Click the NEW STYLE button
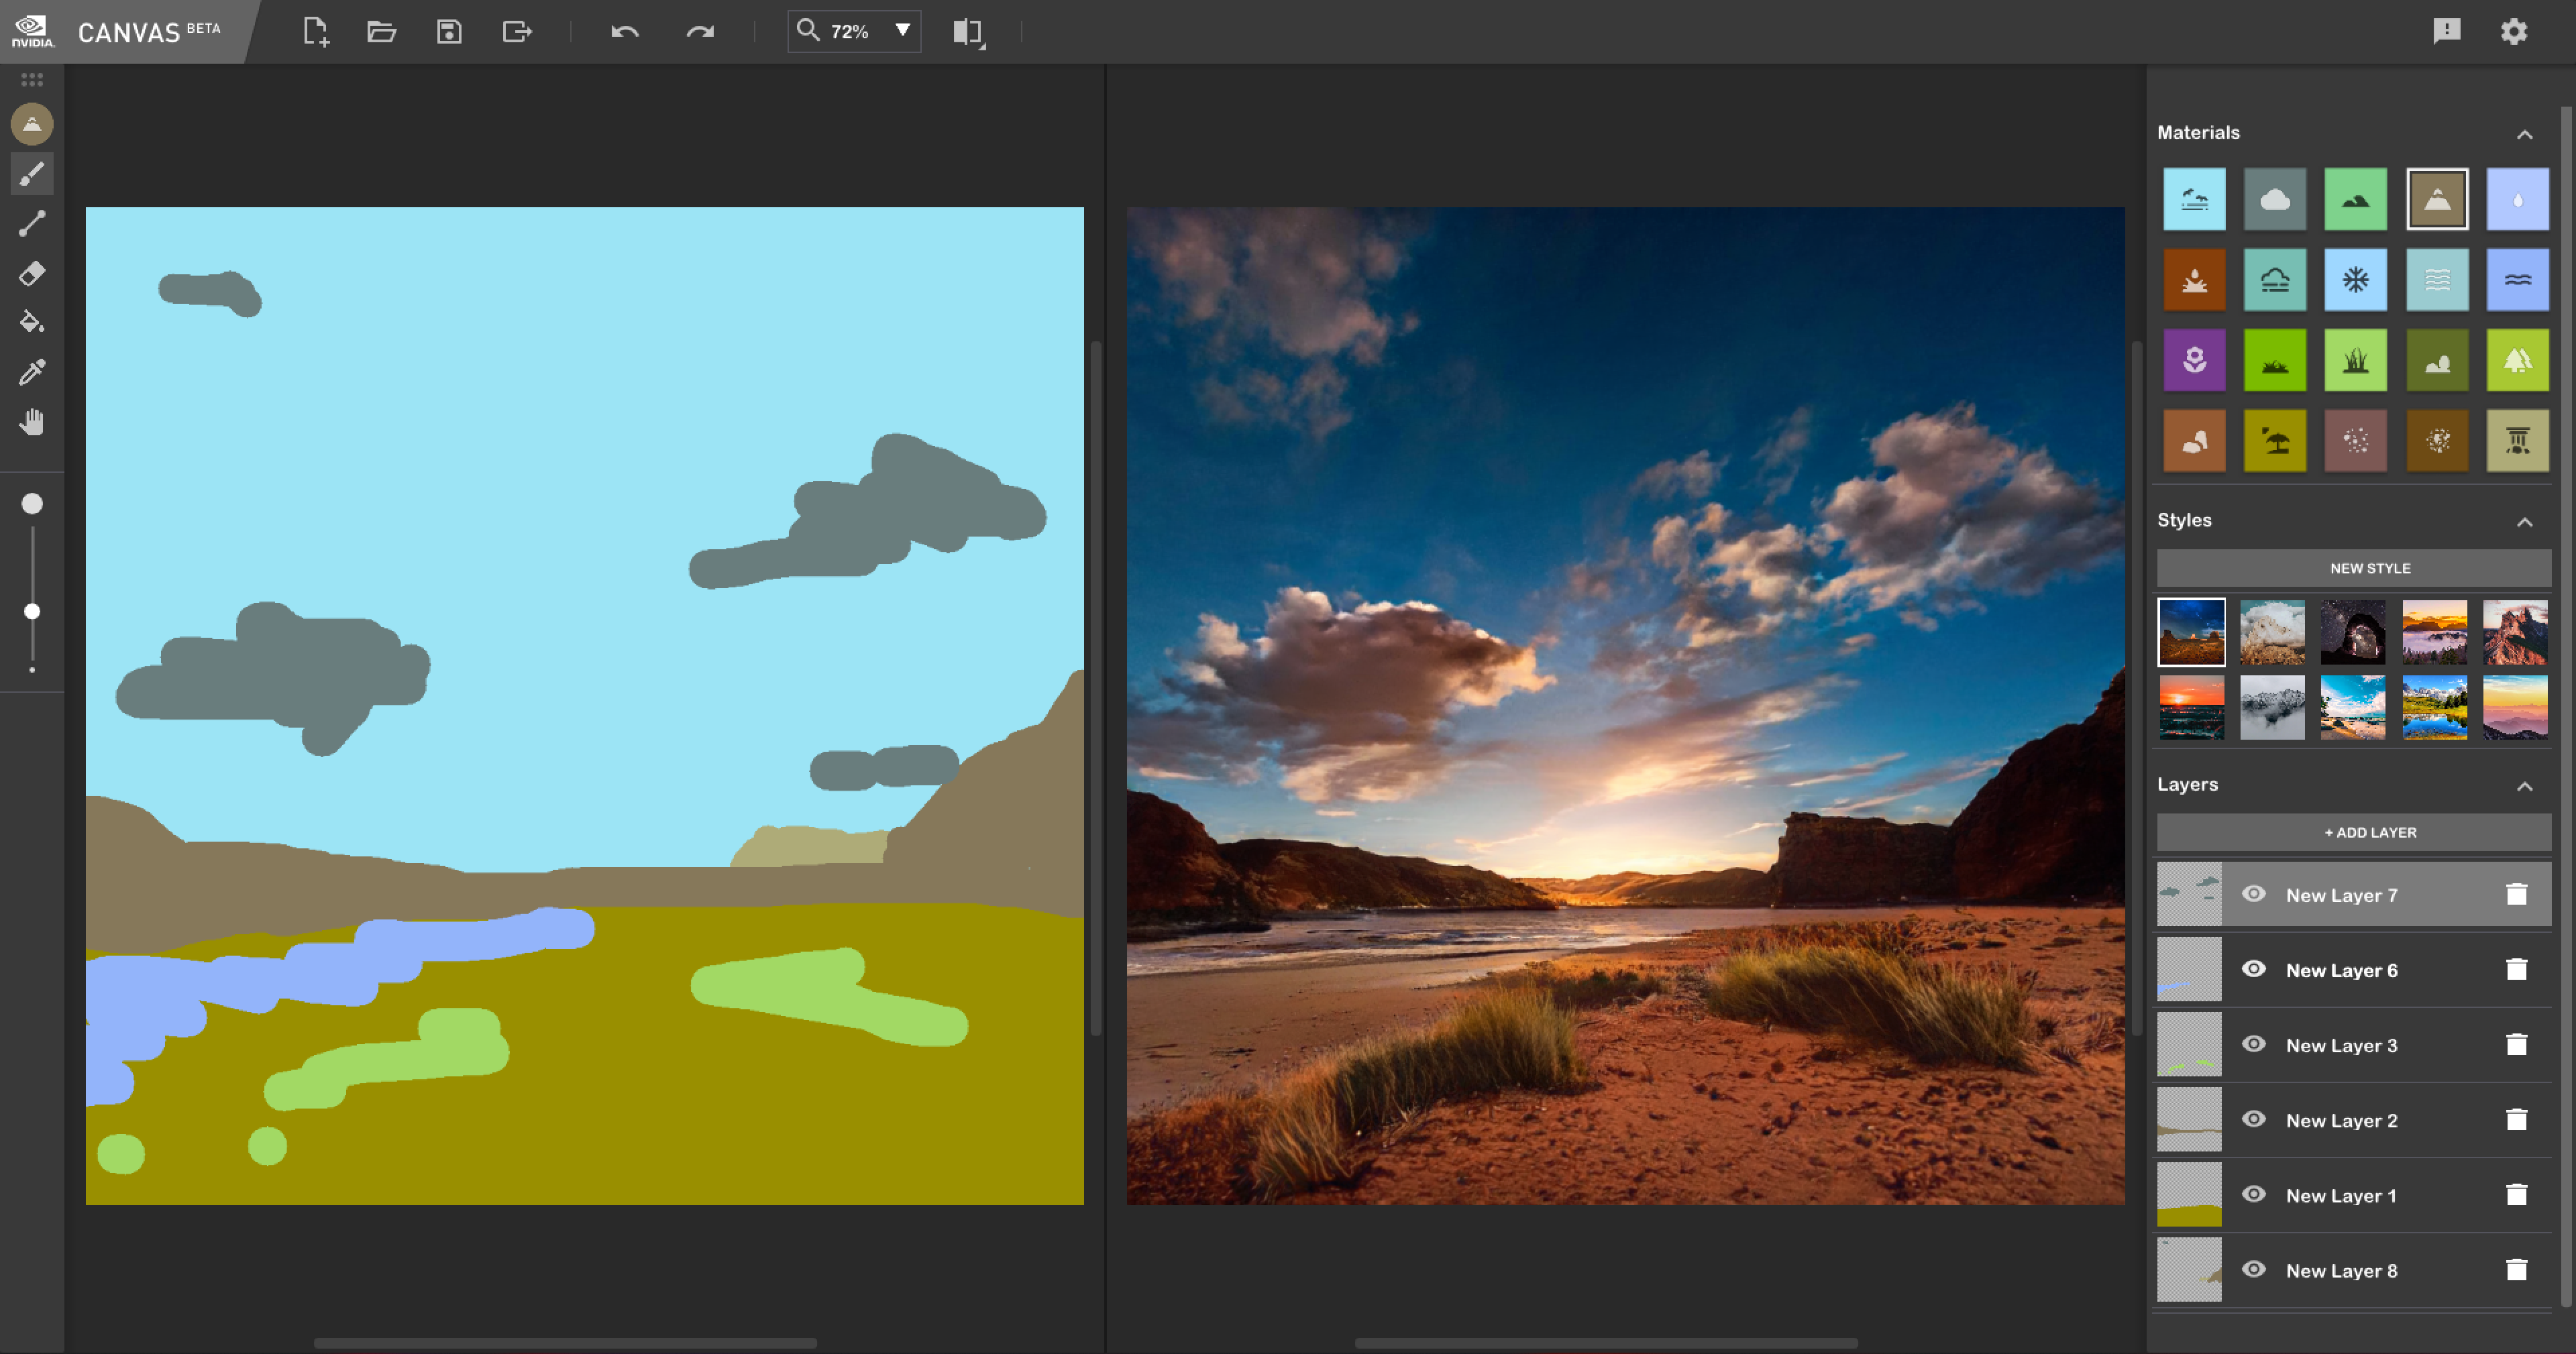The image size is (2576, 1354). [2365, 567]
